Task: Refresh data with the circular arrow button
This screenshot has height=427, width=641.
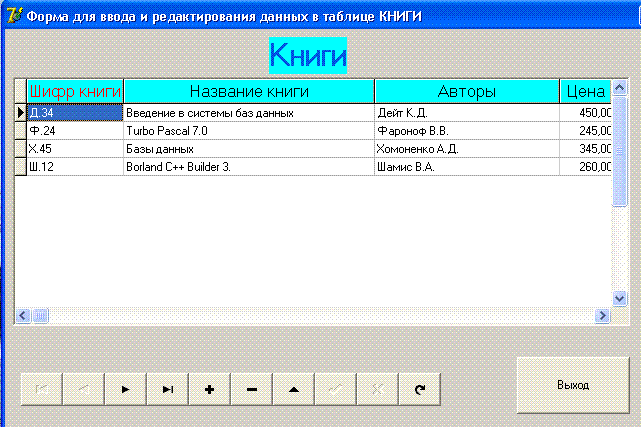Action: (420, 389)
